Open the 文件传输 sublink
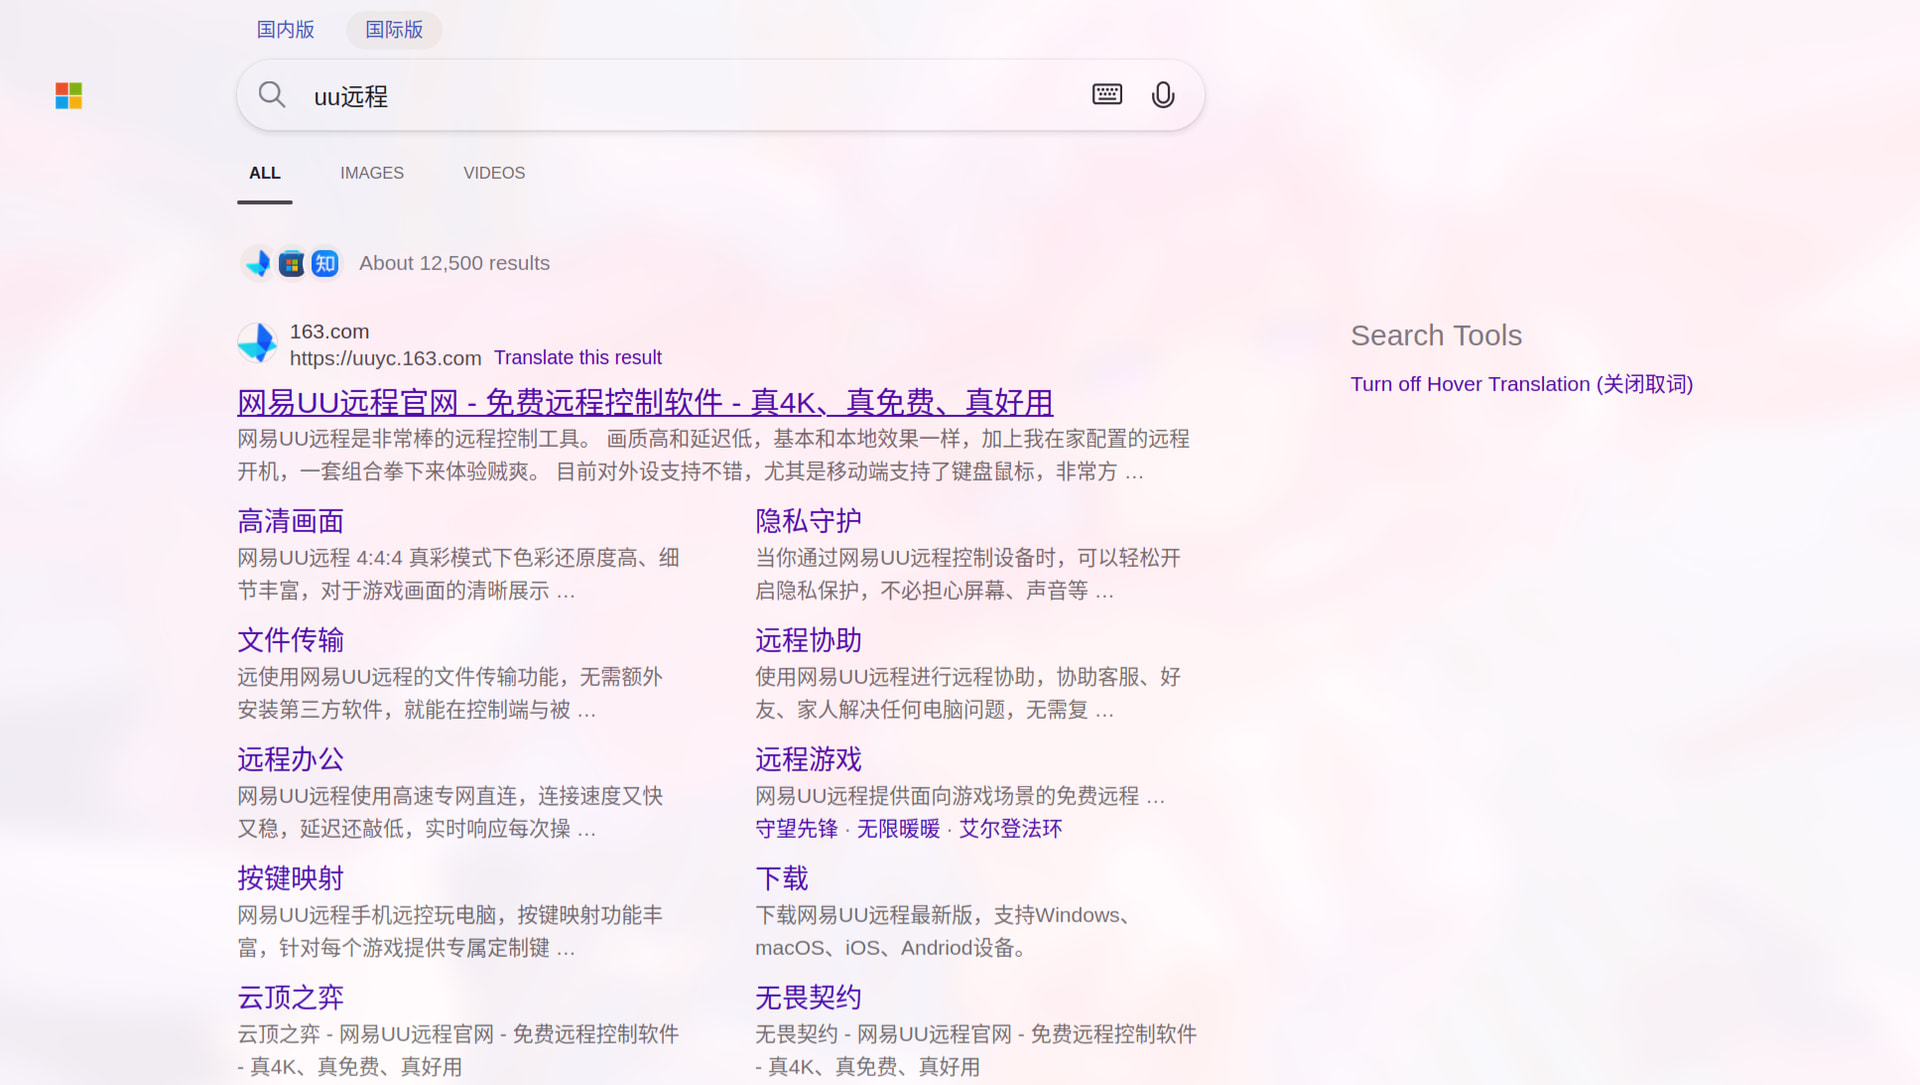 coord(291,640)
